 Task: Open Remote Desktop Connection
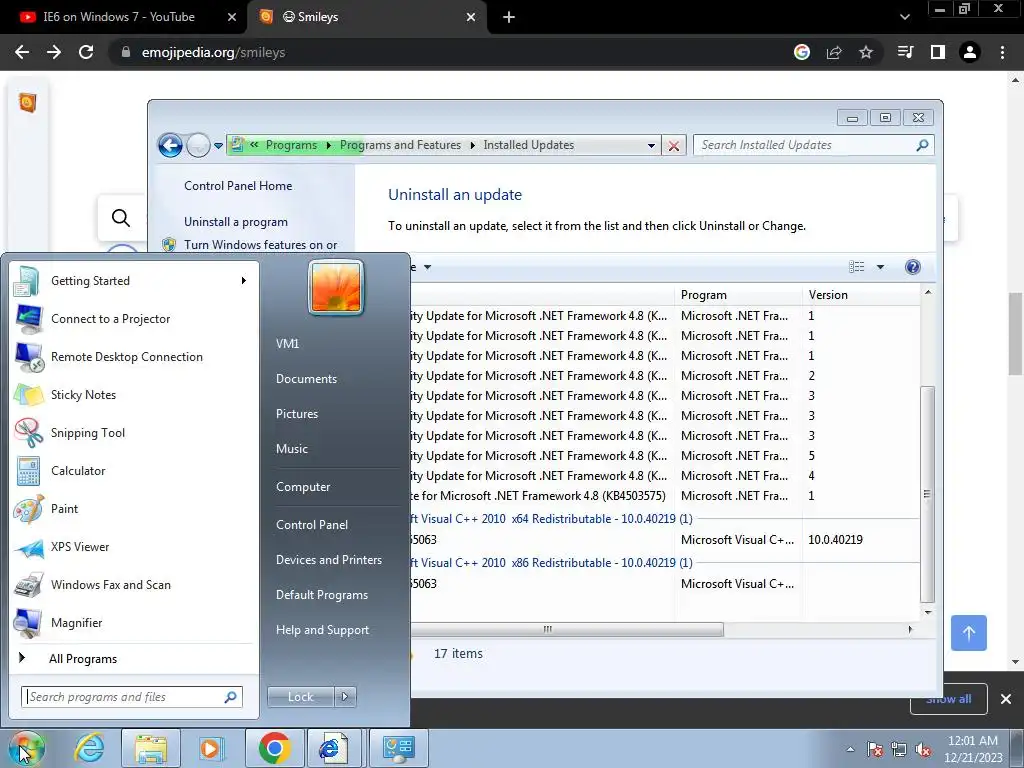tap(133, 357)
